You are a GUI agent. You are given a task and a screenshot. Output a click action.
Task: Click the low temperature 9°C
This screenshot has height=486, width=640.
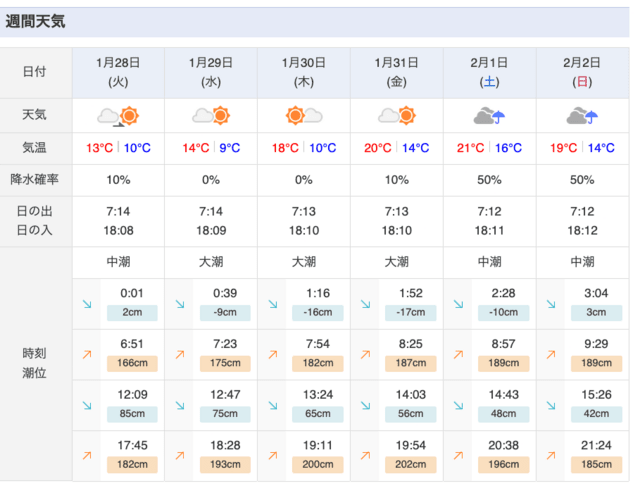(x=230, y=148)
